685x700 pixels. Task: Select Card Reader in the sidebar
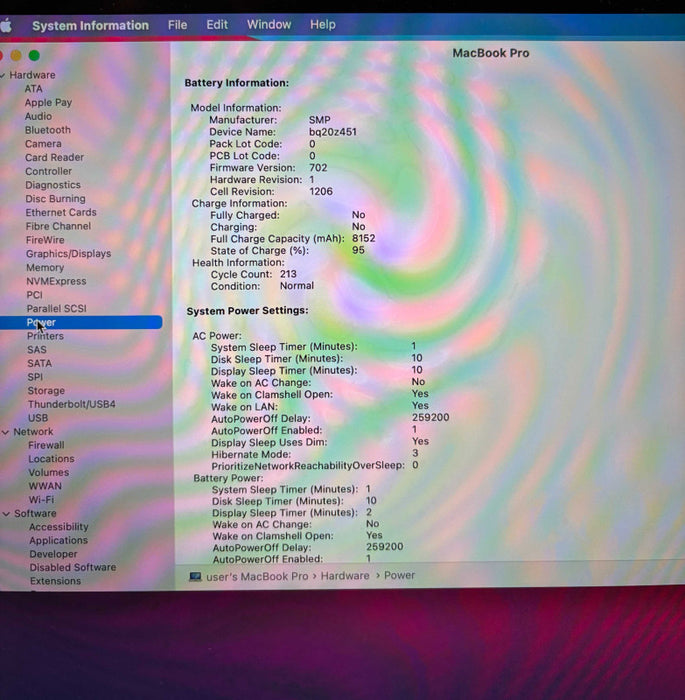54,157
